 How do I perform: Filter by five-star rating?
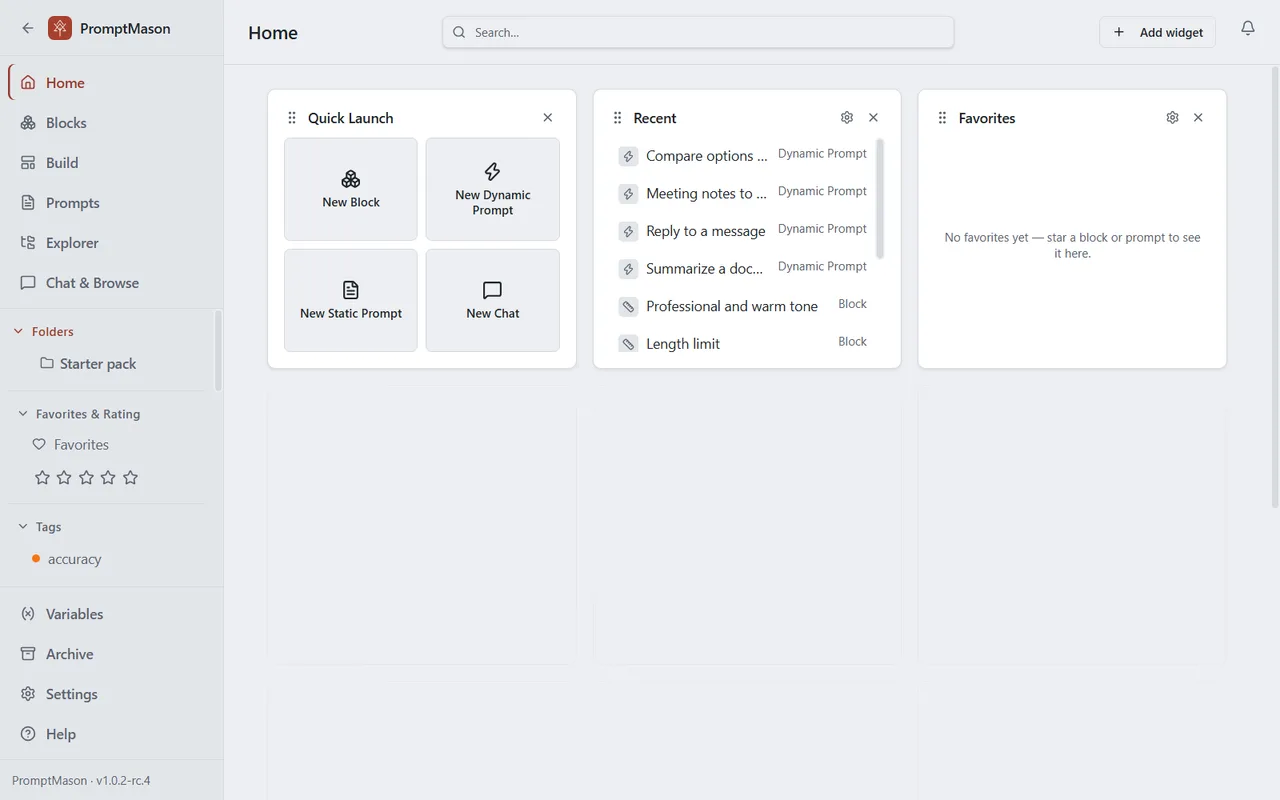(x=130, y=478)
